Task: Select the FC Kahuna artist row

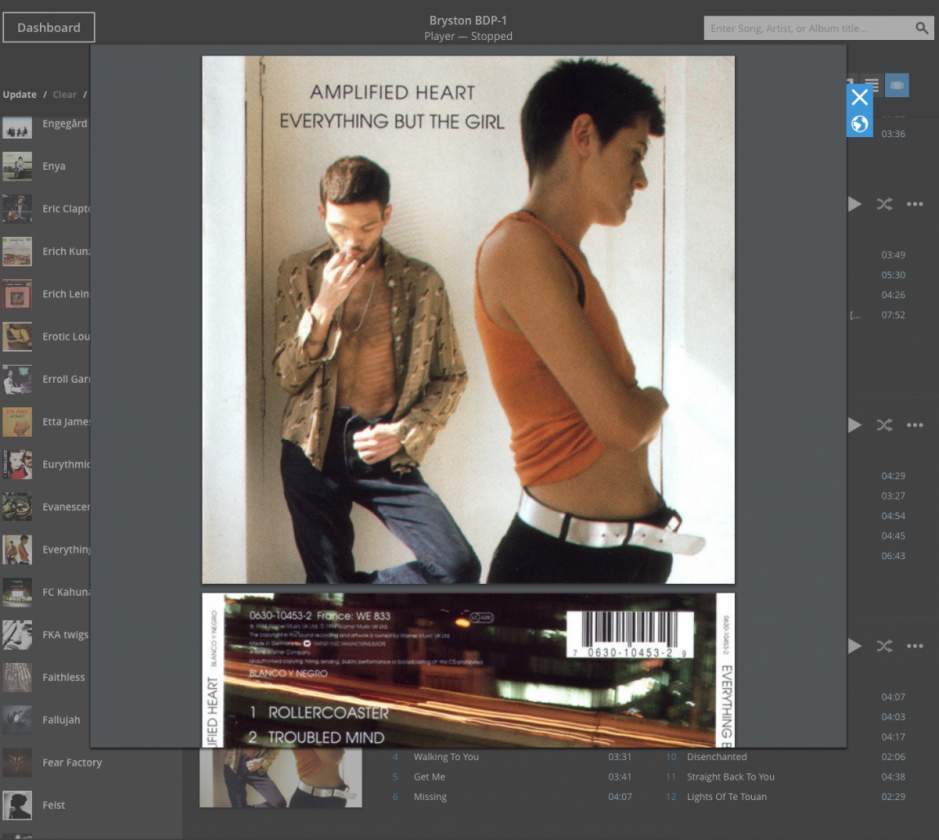Action: point(46,592)
